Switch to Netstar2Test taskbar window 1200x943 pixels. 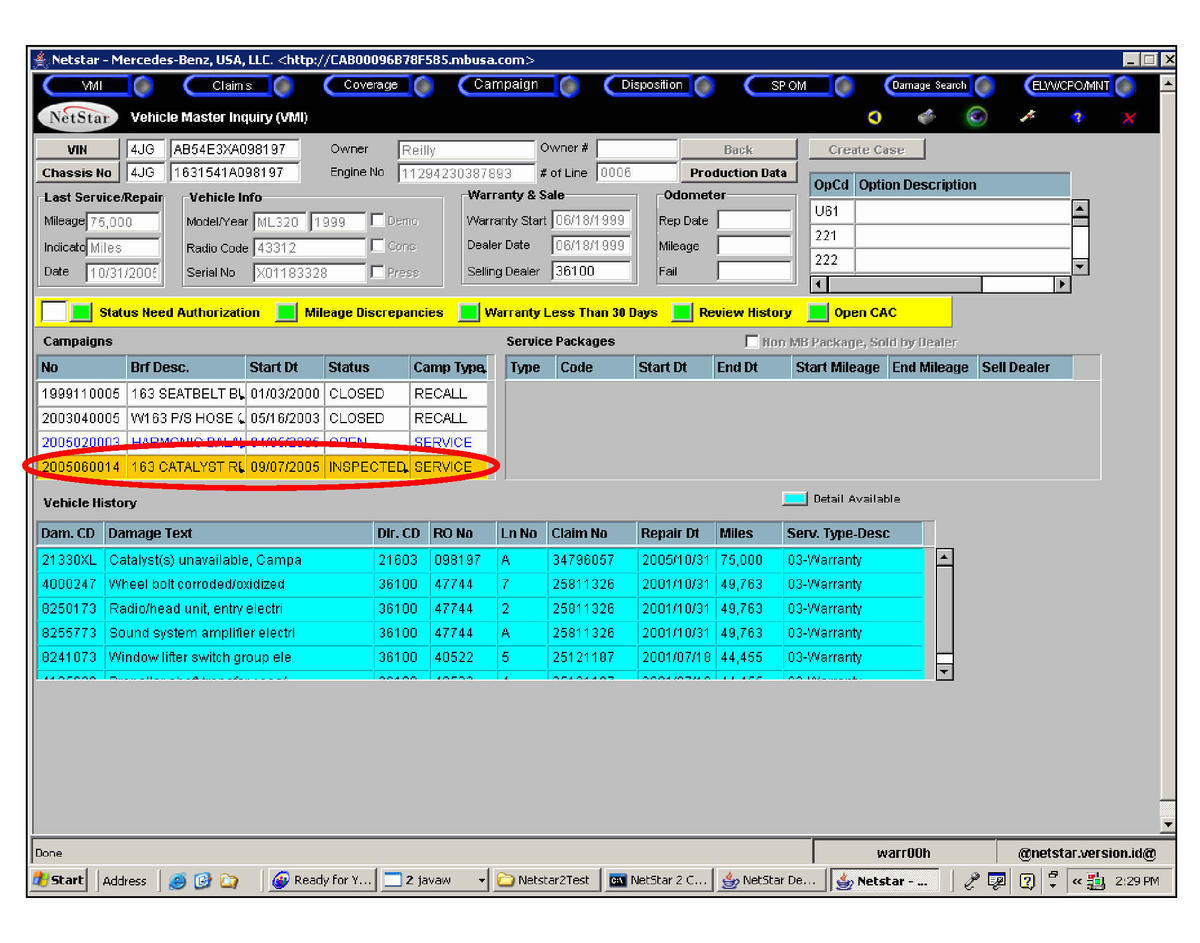pos(546,881)
